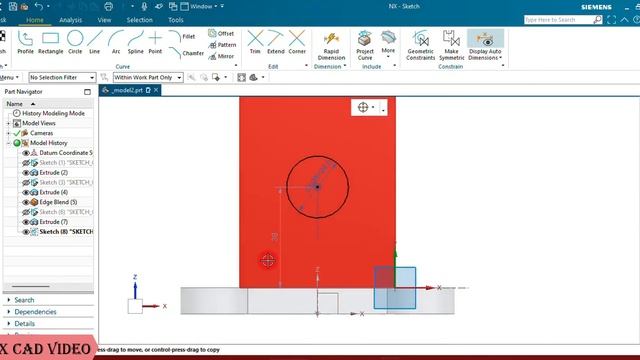This screenshot has height=360, width=640.
Task: Toggle visibility of Sketch (1)
Action: 26,162
